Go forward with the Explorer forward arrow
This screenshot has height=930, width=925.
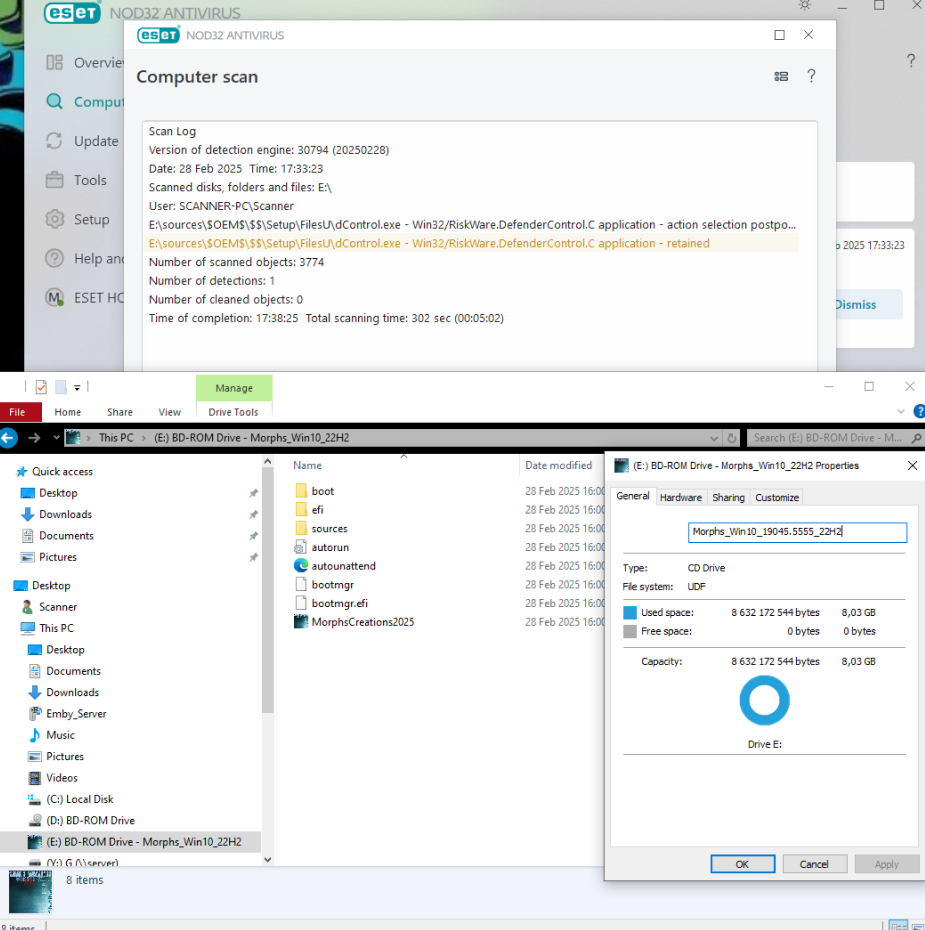coord(34,438)
